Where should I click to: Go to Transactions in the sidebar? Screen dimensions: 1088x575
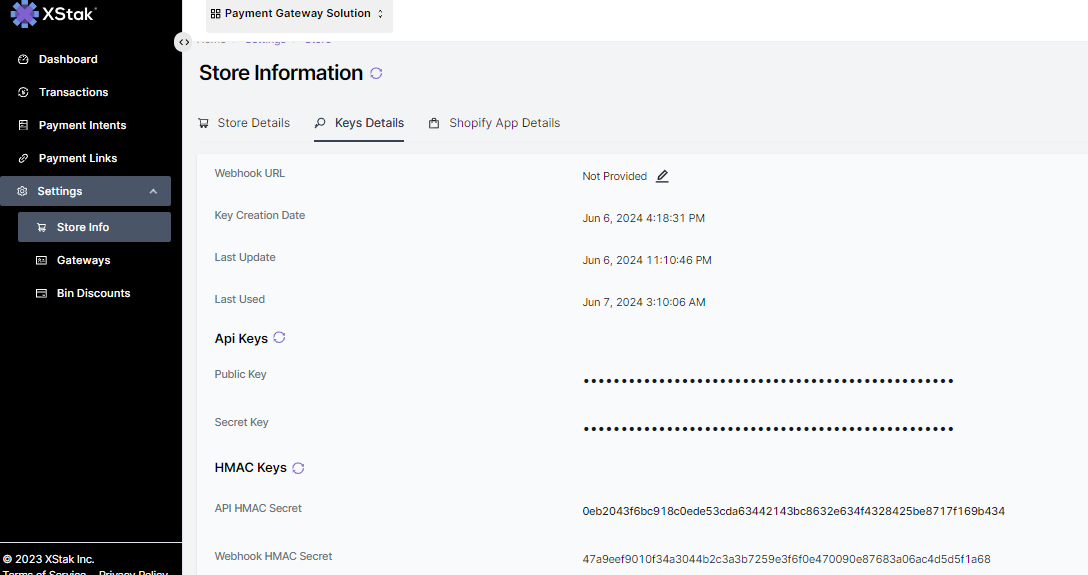click(x=73, y=92)
